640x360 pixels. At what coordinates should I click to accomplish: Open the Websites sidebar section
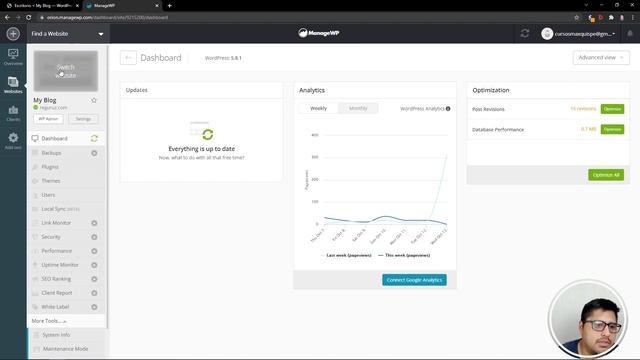[x=13, y=85]
